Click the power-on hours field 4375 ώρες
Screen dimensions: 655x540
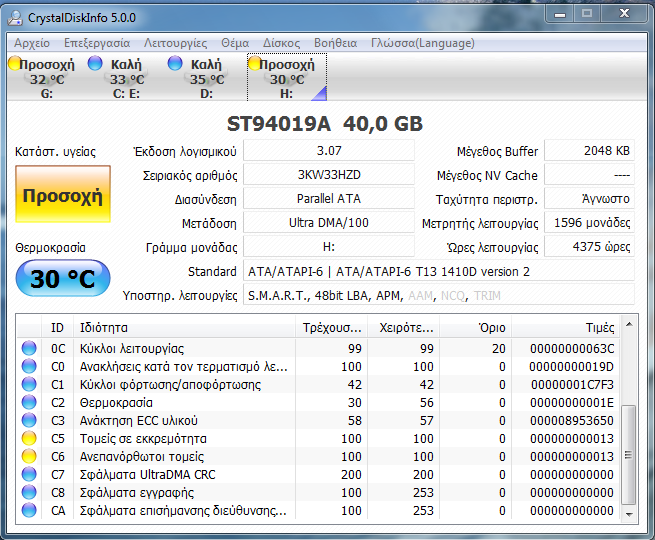tap(589, 247)
